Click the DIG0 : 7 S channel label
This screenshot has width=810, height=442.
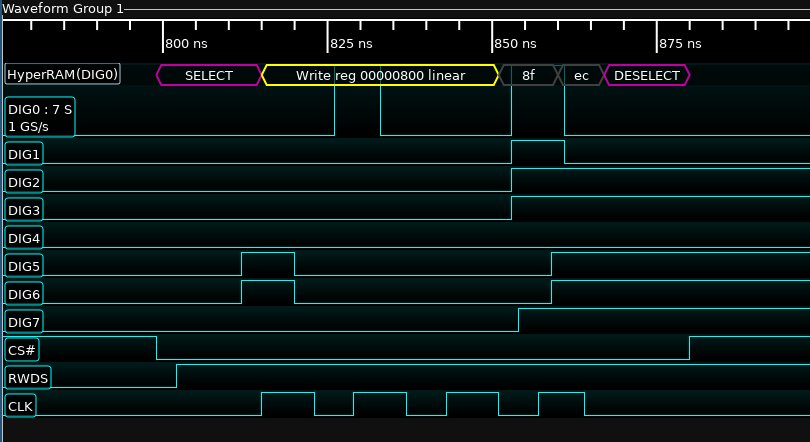(40, 117)
